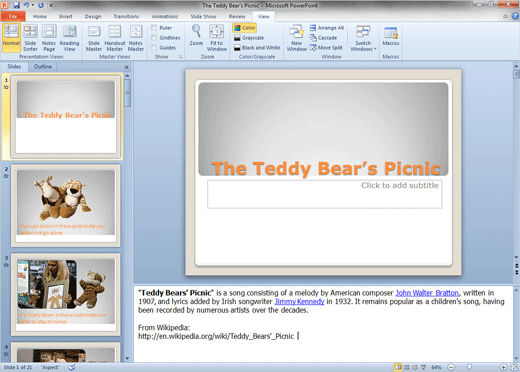Click Reading View icon in status bar

click(415, 367)
